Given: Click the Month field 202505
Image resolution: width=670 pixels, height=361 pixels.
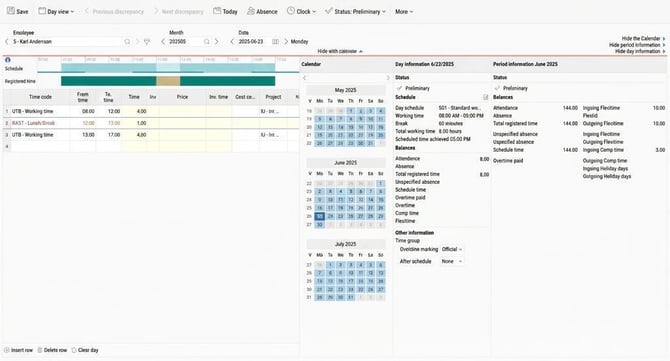Looking at the screenshot, I should (x=185, y=41).
